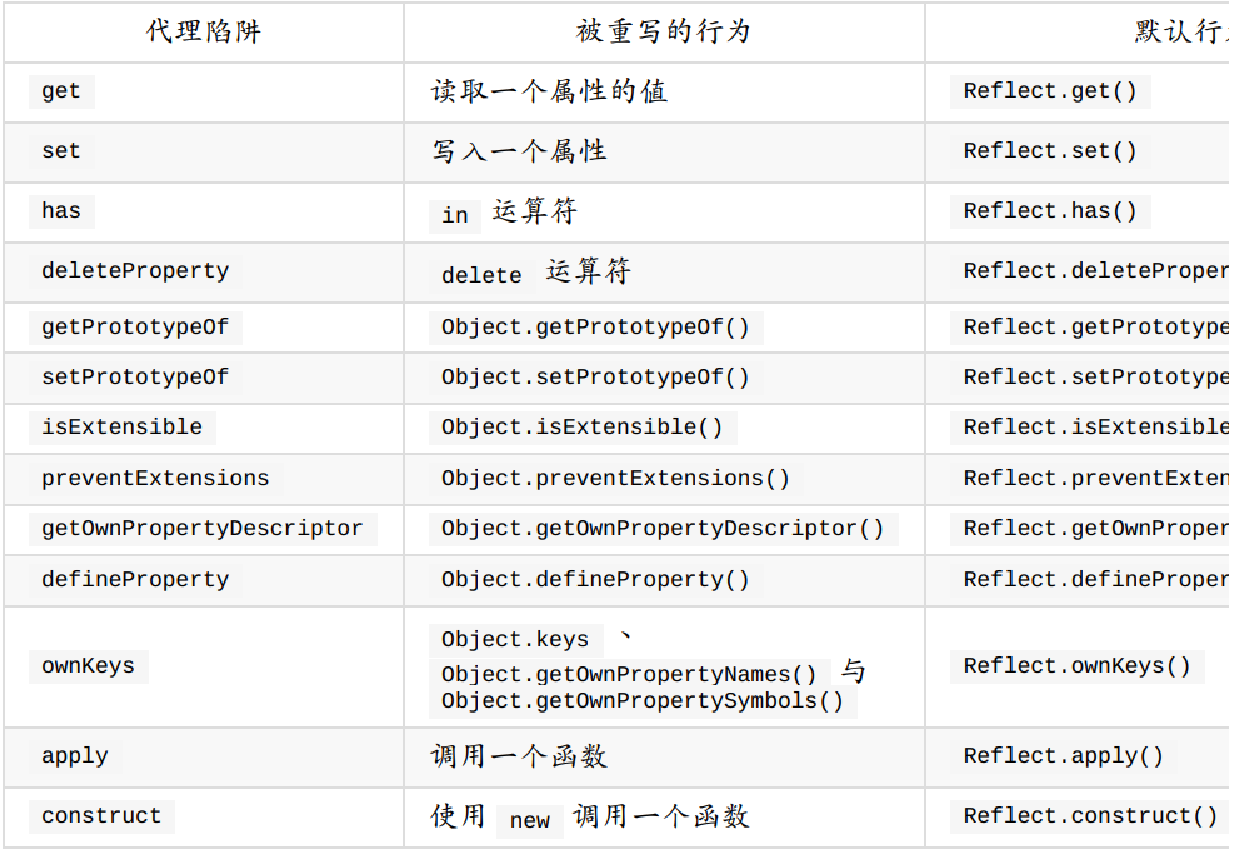
Task: Click Reflect.get() default behavior code
Action: tap(1050, 91)
